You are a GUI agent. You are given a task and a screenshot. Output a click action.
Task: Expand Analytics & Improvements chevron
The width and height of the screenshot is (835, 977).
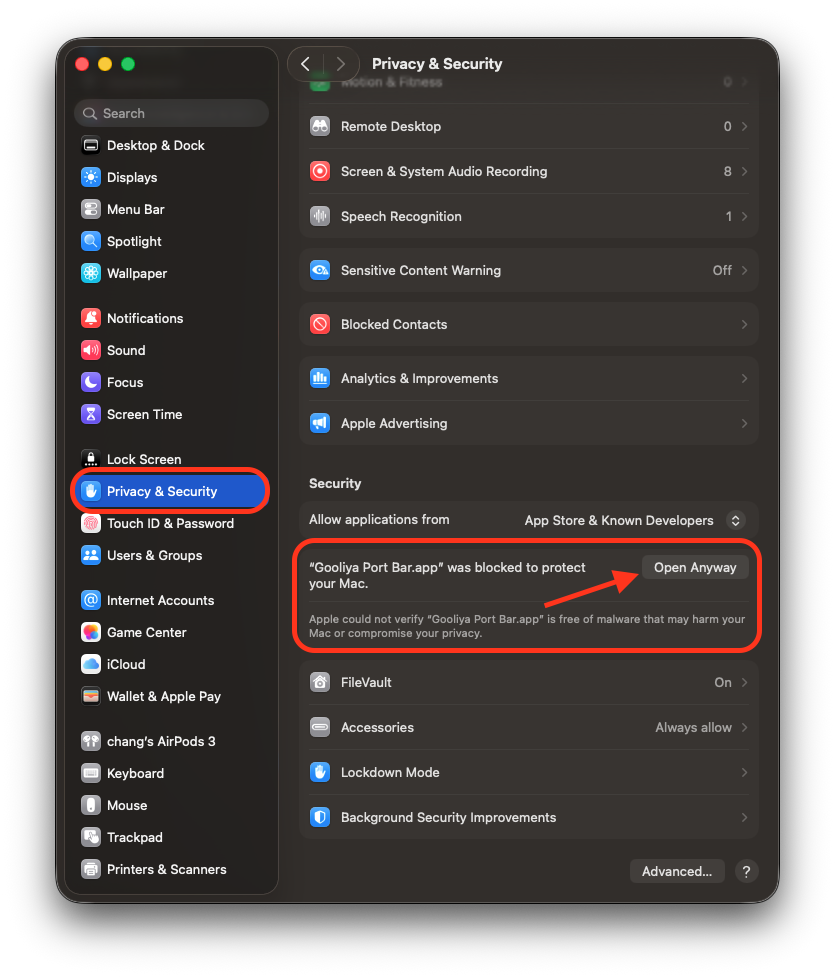point(744,378)
